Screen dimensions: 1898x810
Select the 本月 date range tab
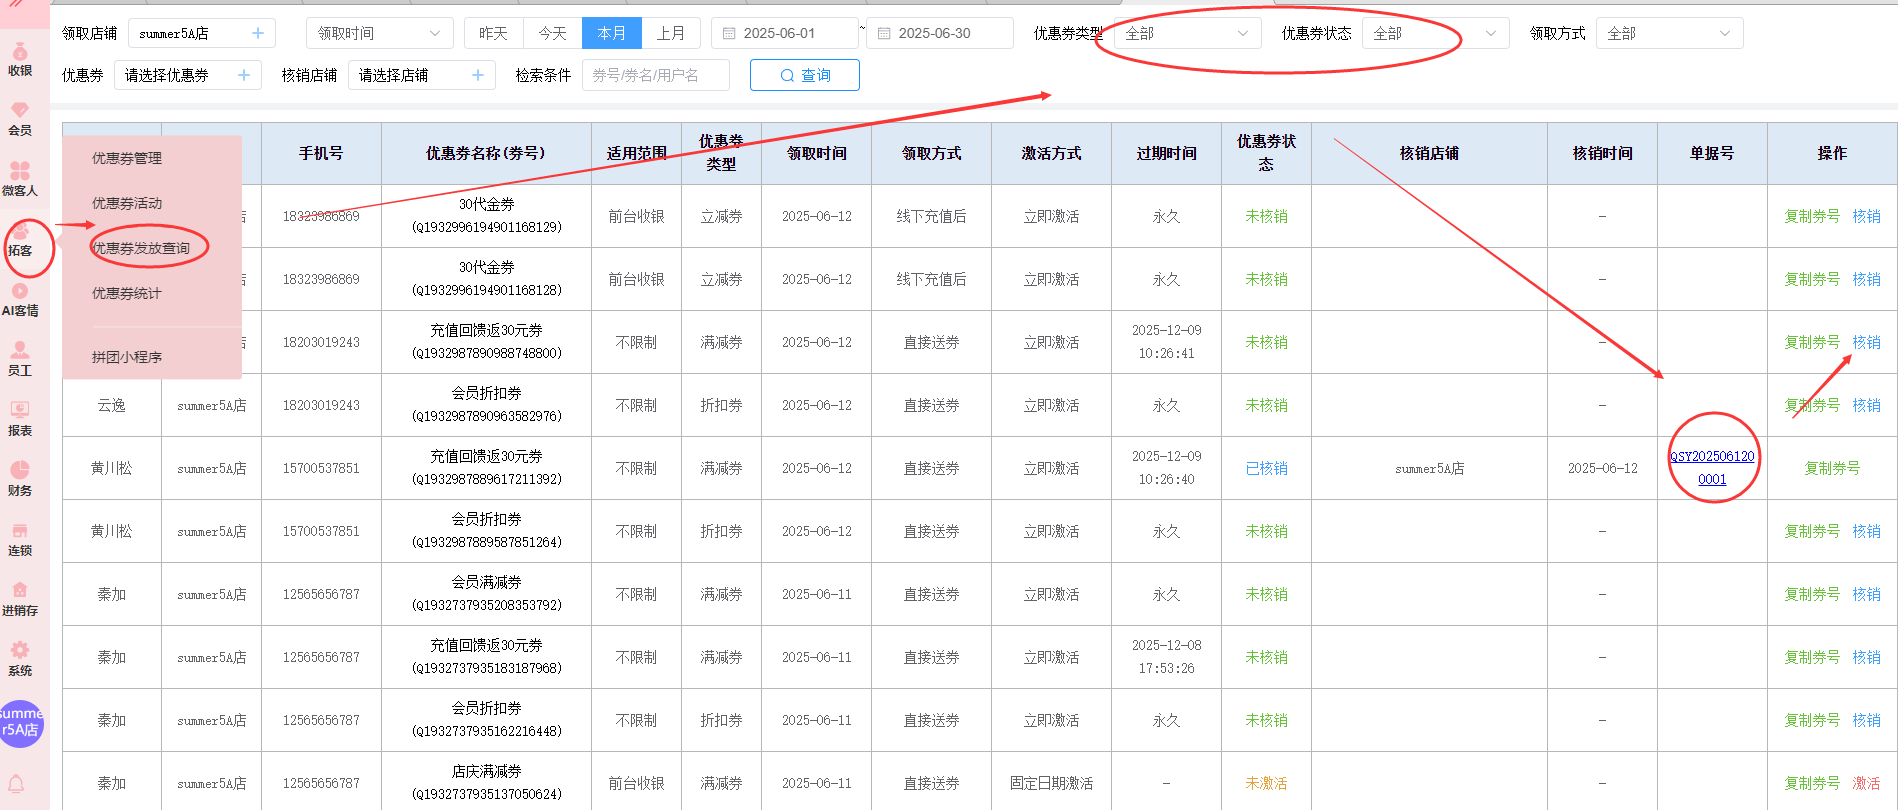(x=611, y=33)
